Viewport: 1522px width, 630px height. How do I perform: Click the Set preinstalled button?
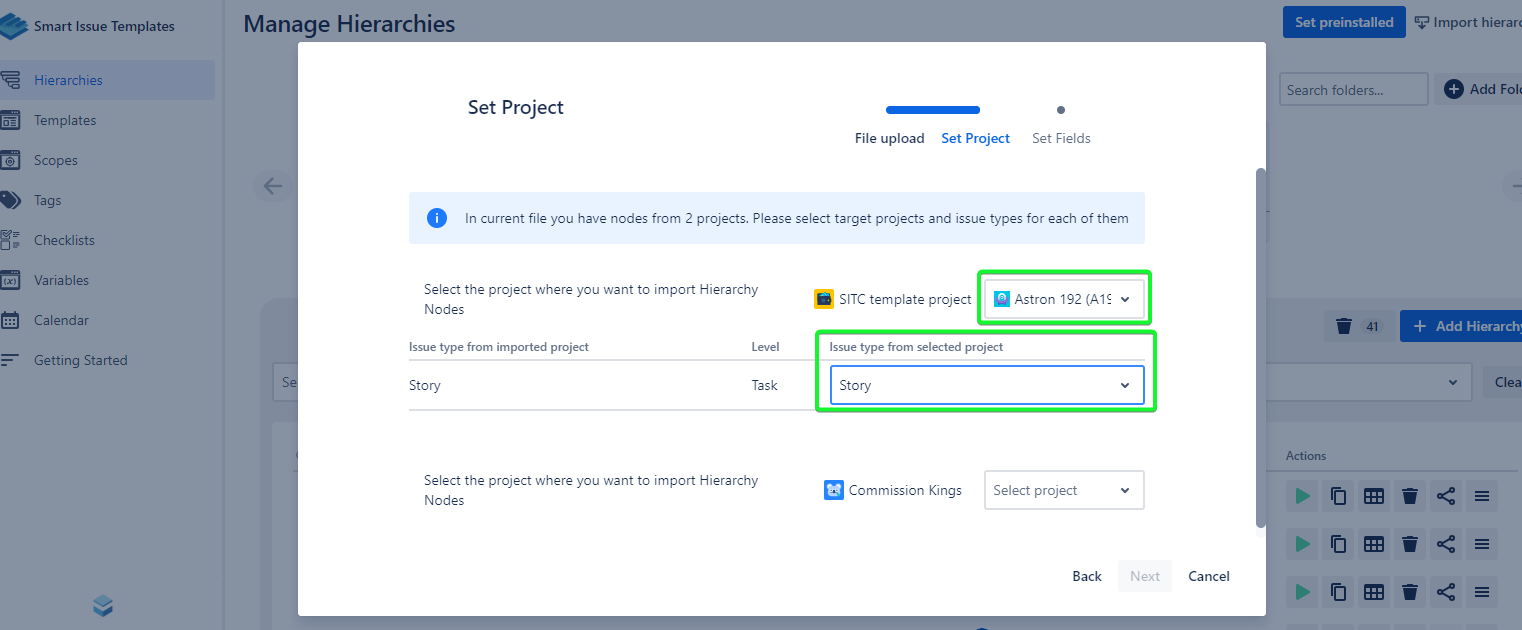pos(1343,22)
